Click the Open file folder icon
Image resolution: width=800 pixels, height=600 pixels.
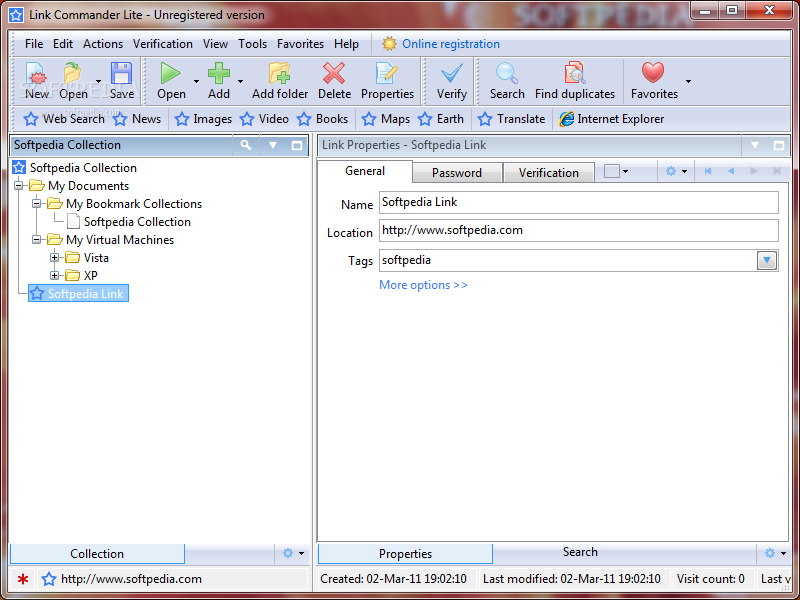pos(73,81)
